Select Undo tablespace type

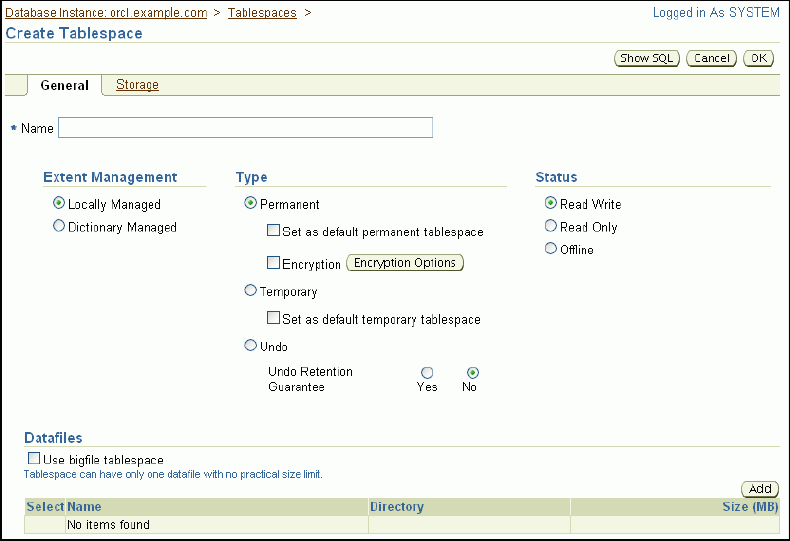point(250,345)
